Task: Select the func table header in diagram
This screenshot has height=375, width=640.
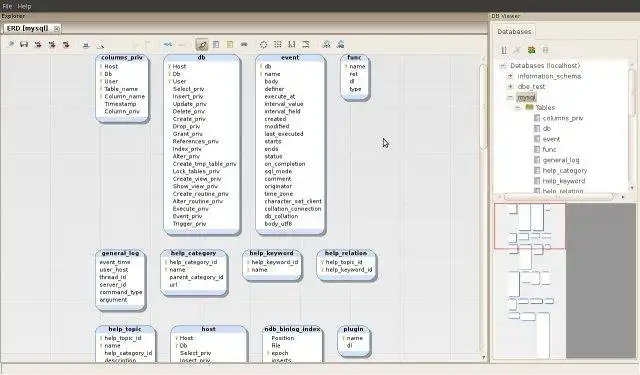Action: (x=354, y=58)
